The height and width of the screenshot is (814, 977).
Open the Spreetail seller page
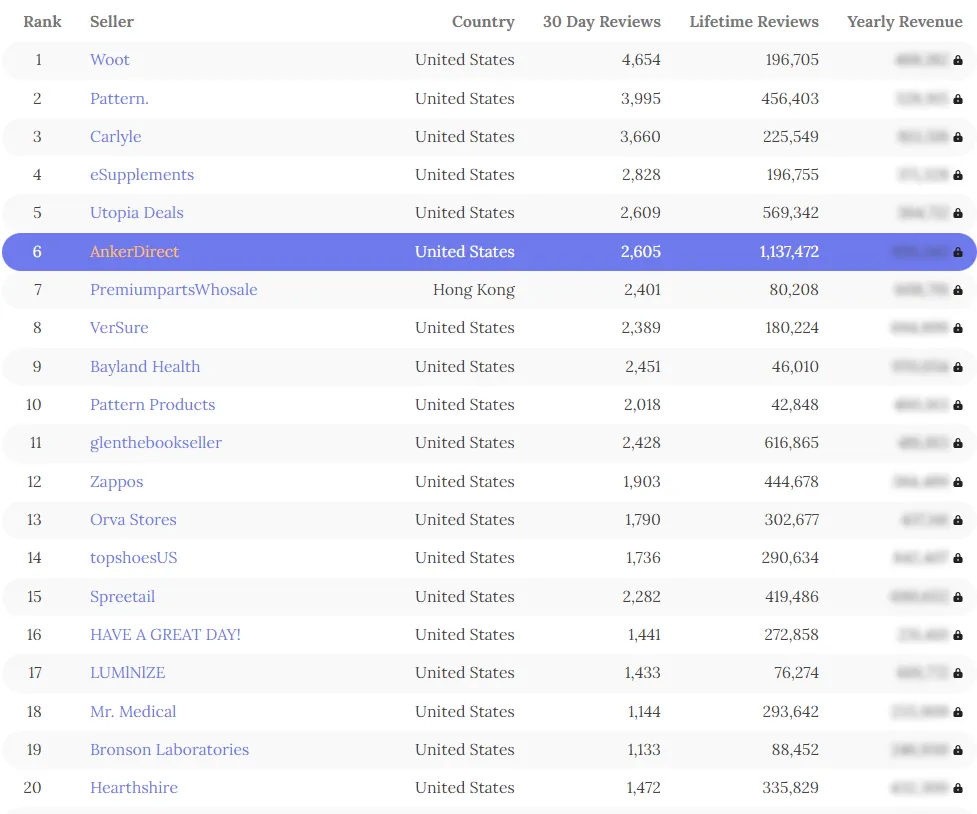pos(122,596)
